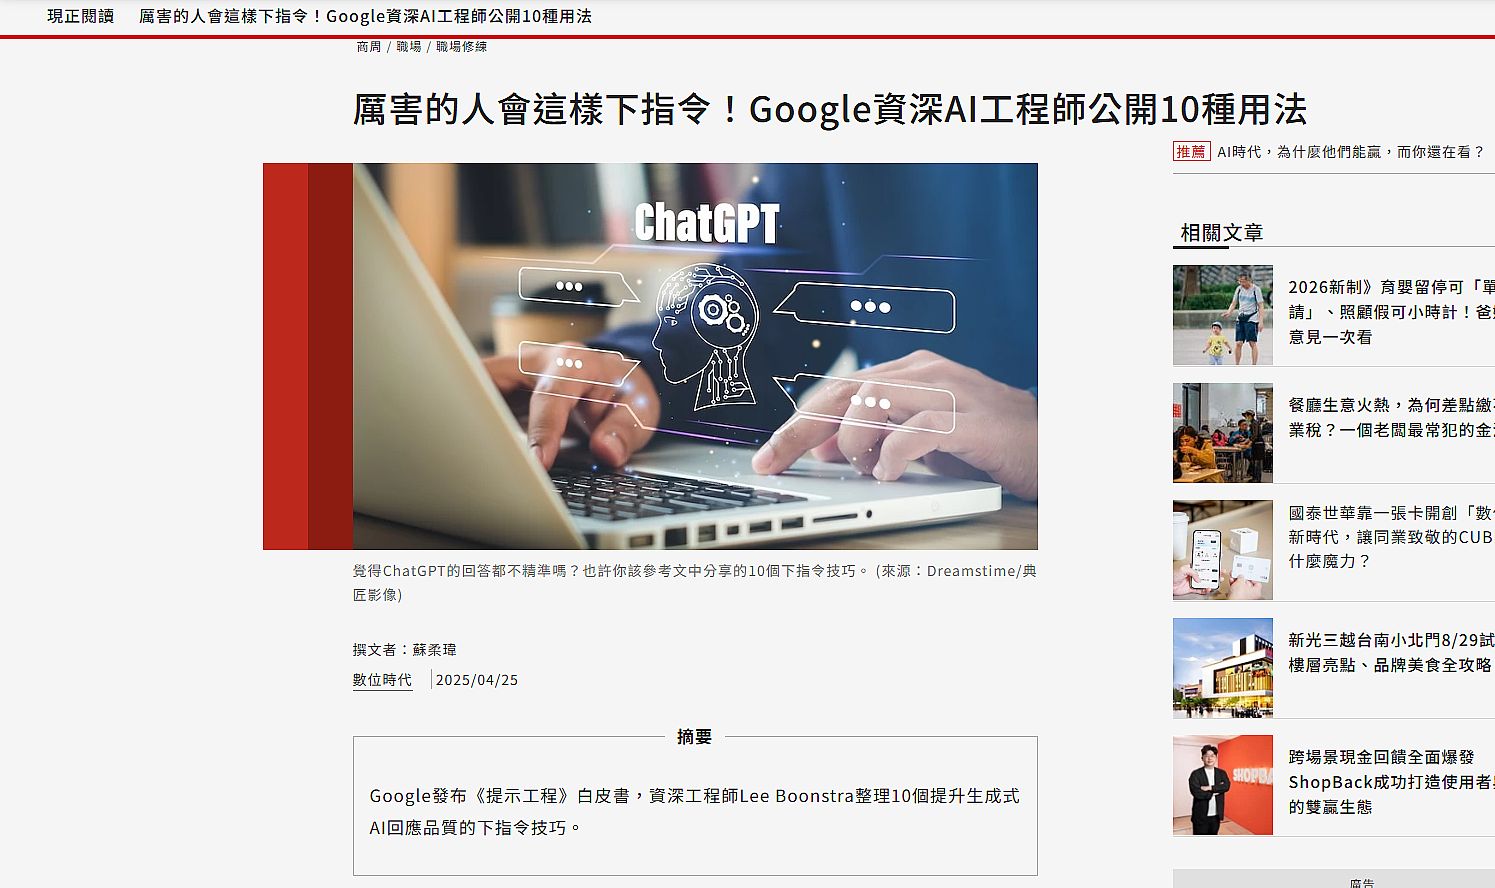Viewport: 1495px width, 888px height.
Task: Open the 國泰世華 card article title
Action: coord(1391,537)
